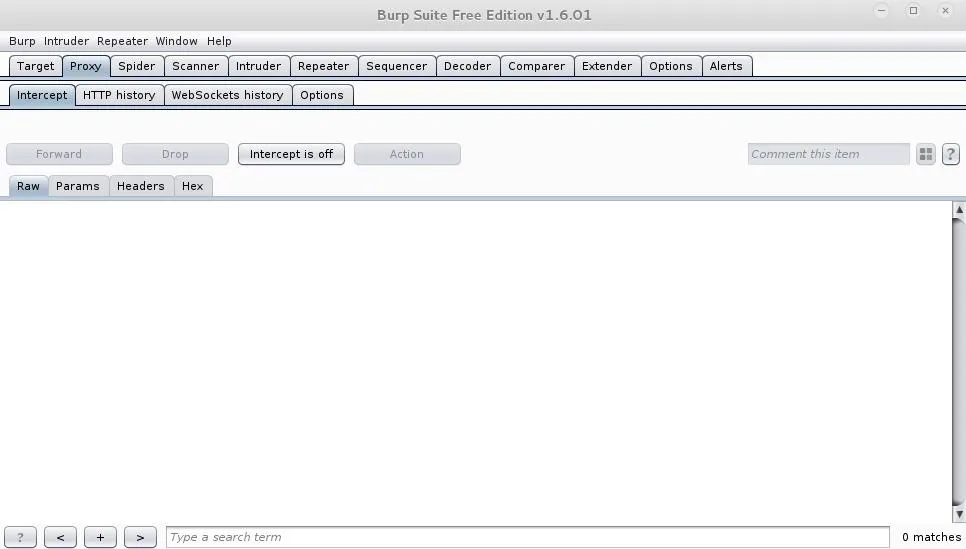Switch to the Hex view tab

192,186
